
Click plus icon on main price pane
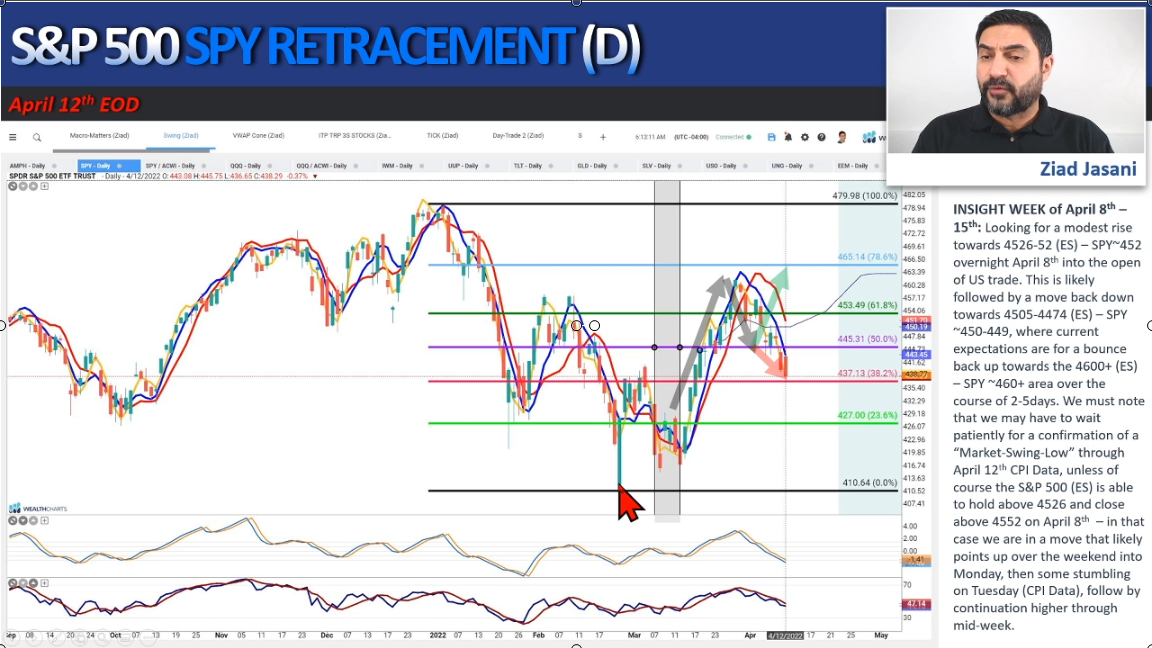click(45, 187)
